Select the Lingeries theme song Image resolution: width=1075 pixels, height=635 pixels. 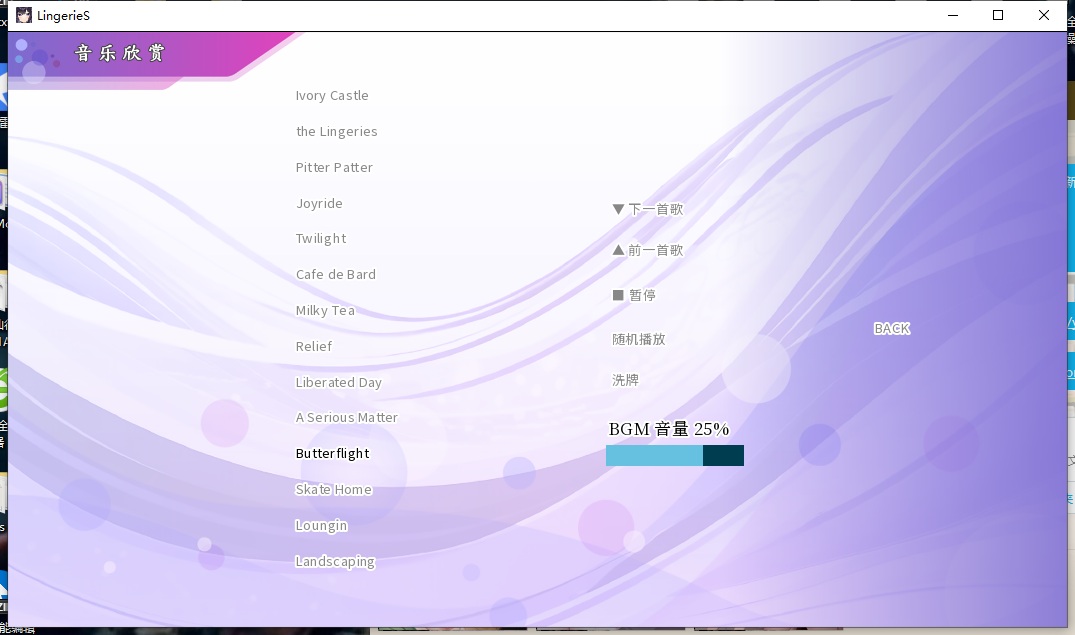pyautogui.click(x=335, y=131)
